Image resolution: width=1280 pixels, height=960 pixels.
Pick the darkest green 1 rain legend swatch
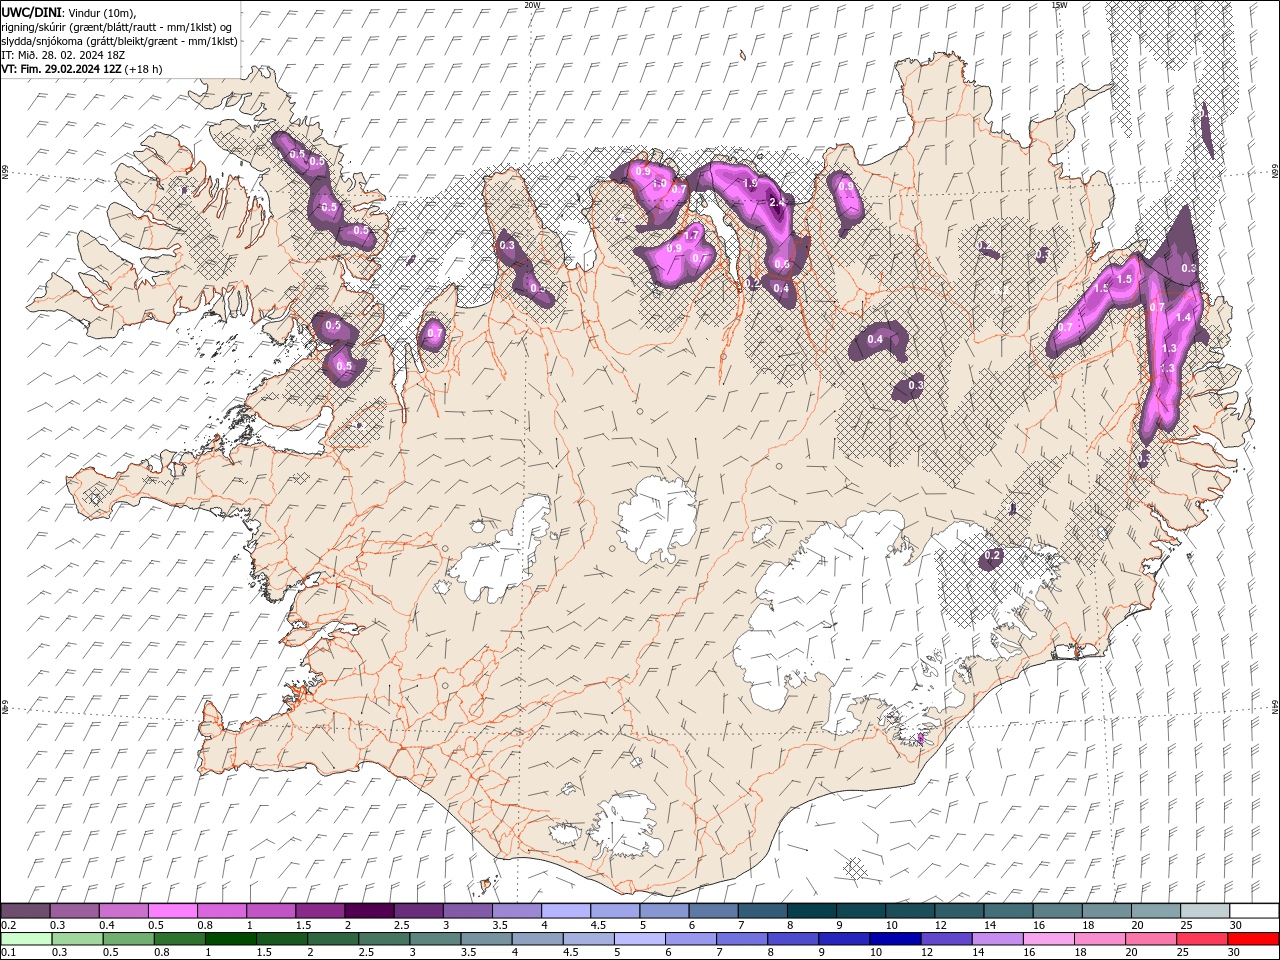(x=231, y=939)
